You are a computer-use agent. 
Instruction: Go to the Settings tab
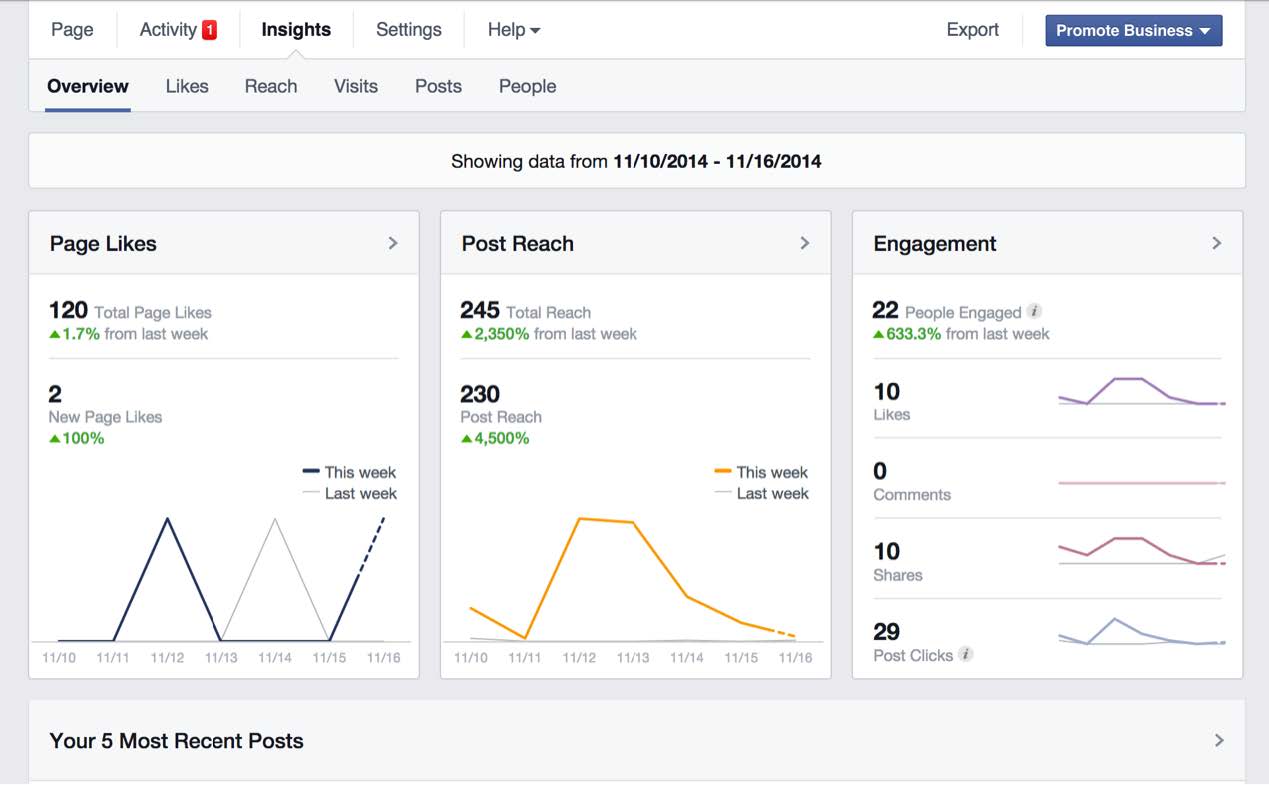pyautogui.click(x=409, y=30)
